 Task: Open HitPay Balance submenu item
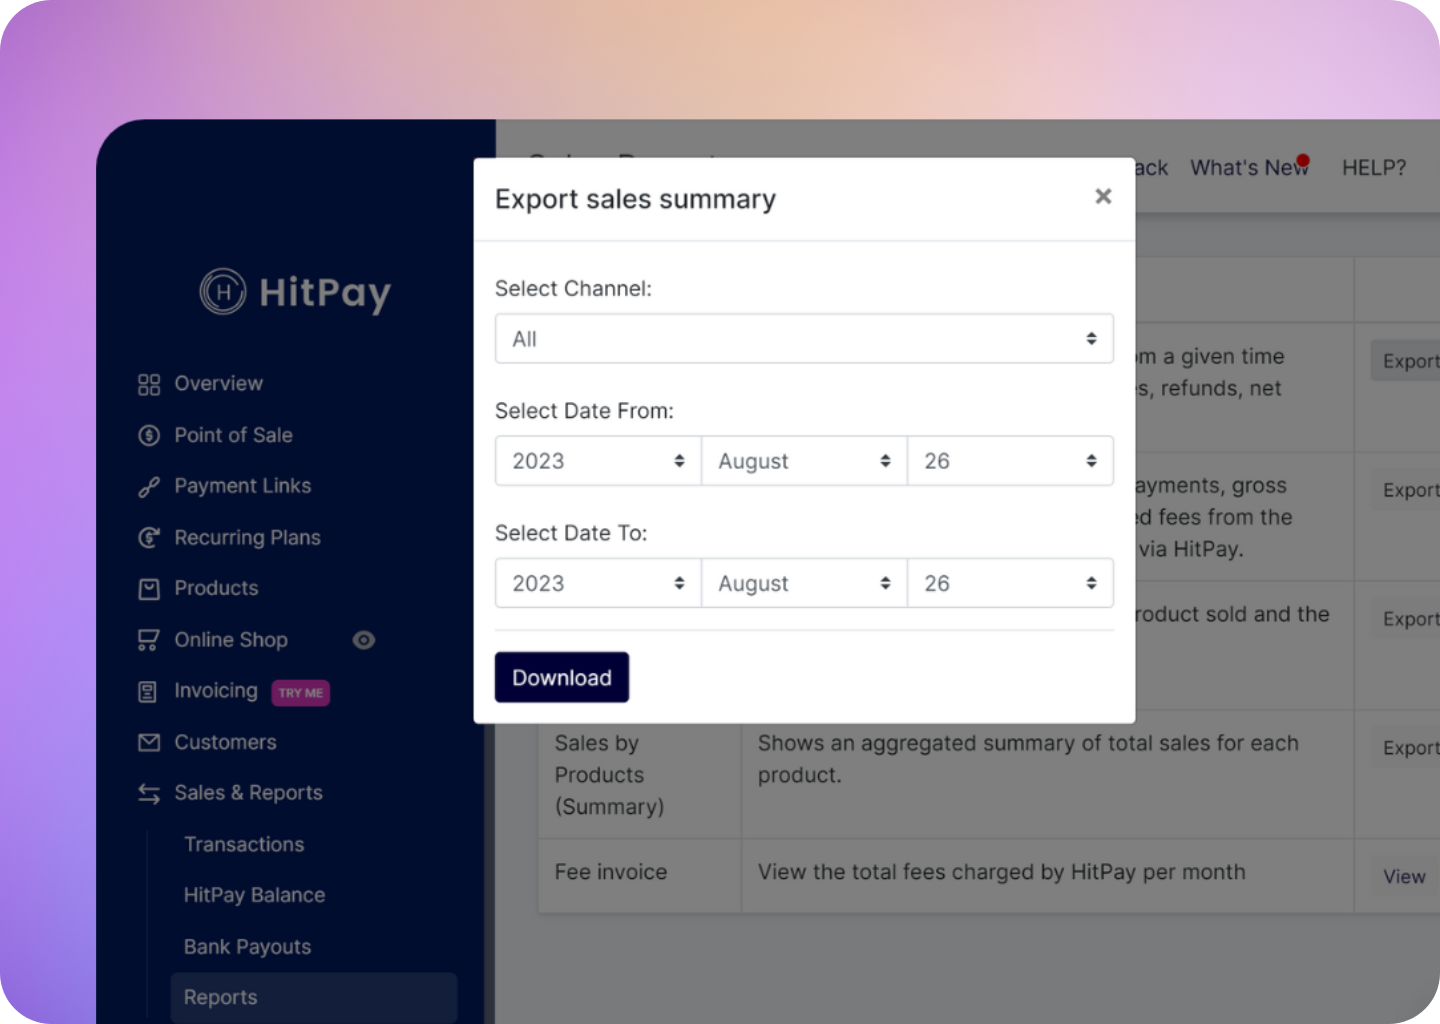click(x=254, y=895)
